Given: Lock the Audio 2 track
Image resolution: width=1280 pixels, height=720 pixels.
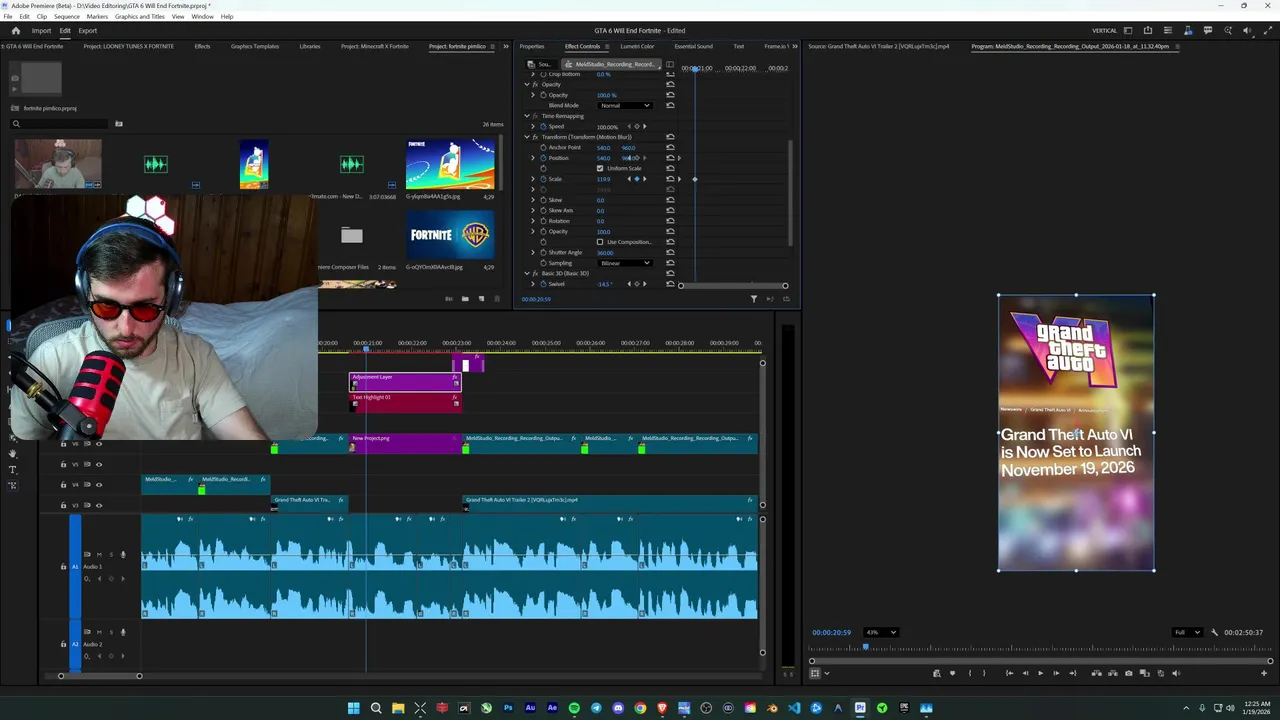Looking at the screenshot, I should 63,644.
